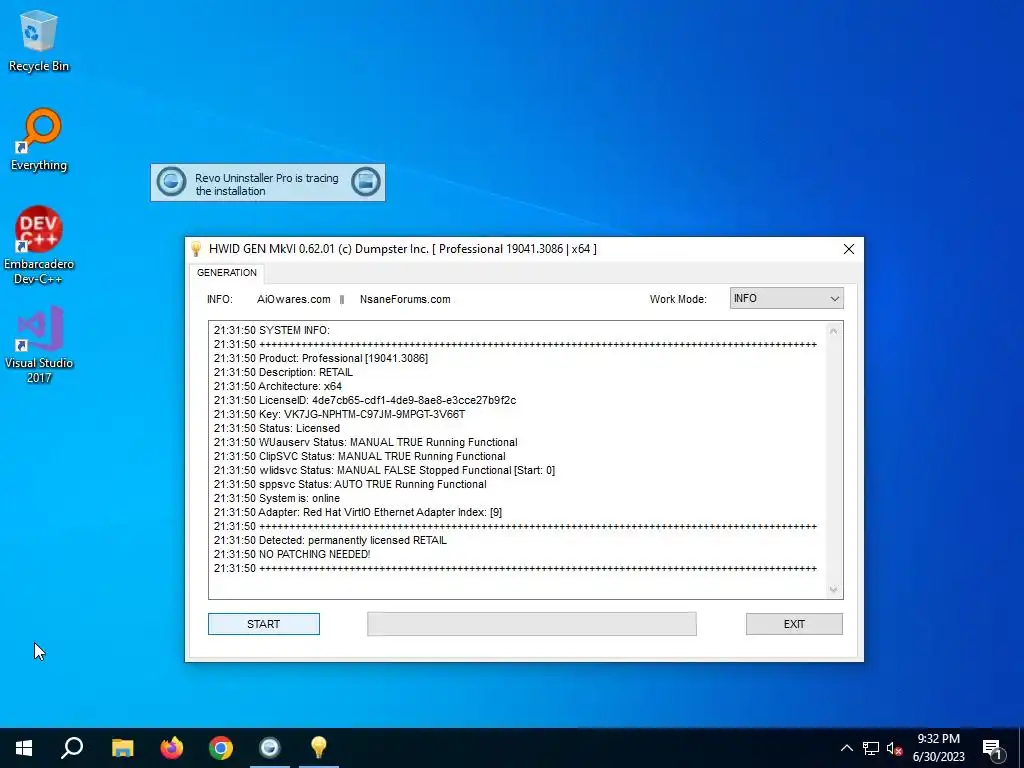Click the 'System is: online' log line
This screenshot has width=1024, height=768.
point(277,498)
